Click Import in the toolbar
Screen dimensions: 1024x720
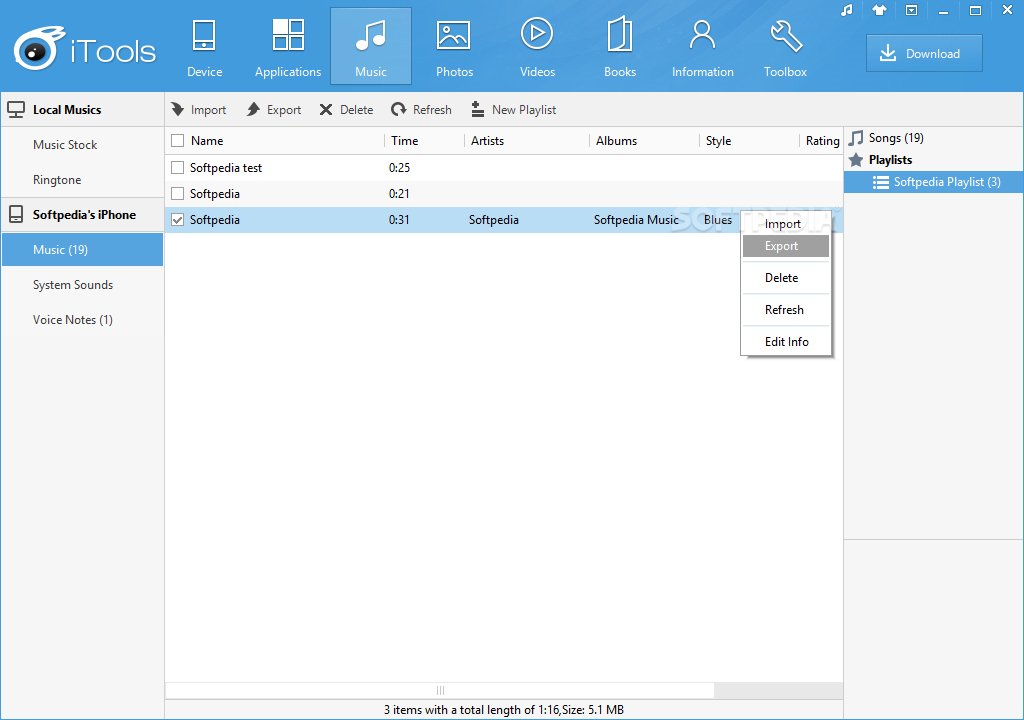point(199,110)
